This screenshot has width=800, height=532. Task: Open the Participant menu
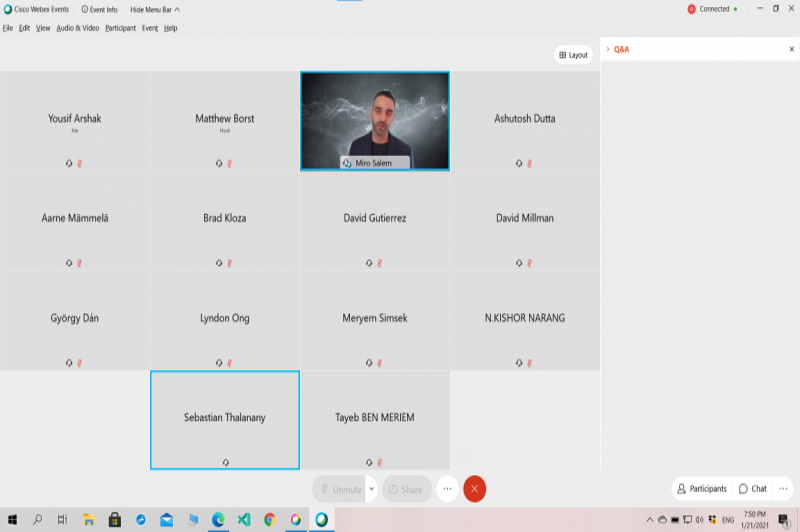(120, 28)
